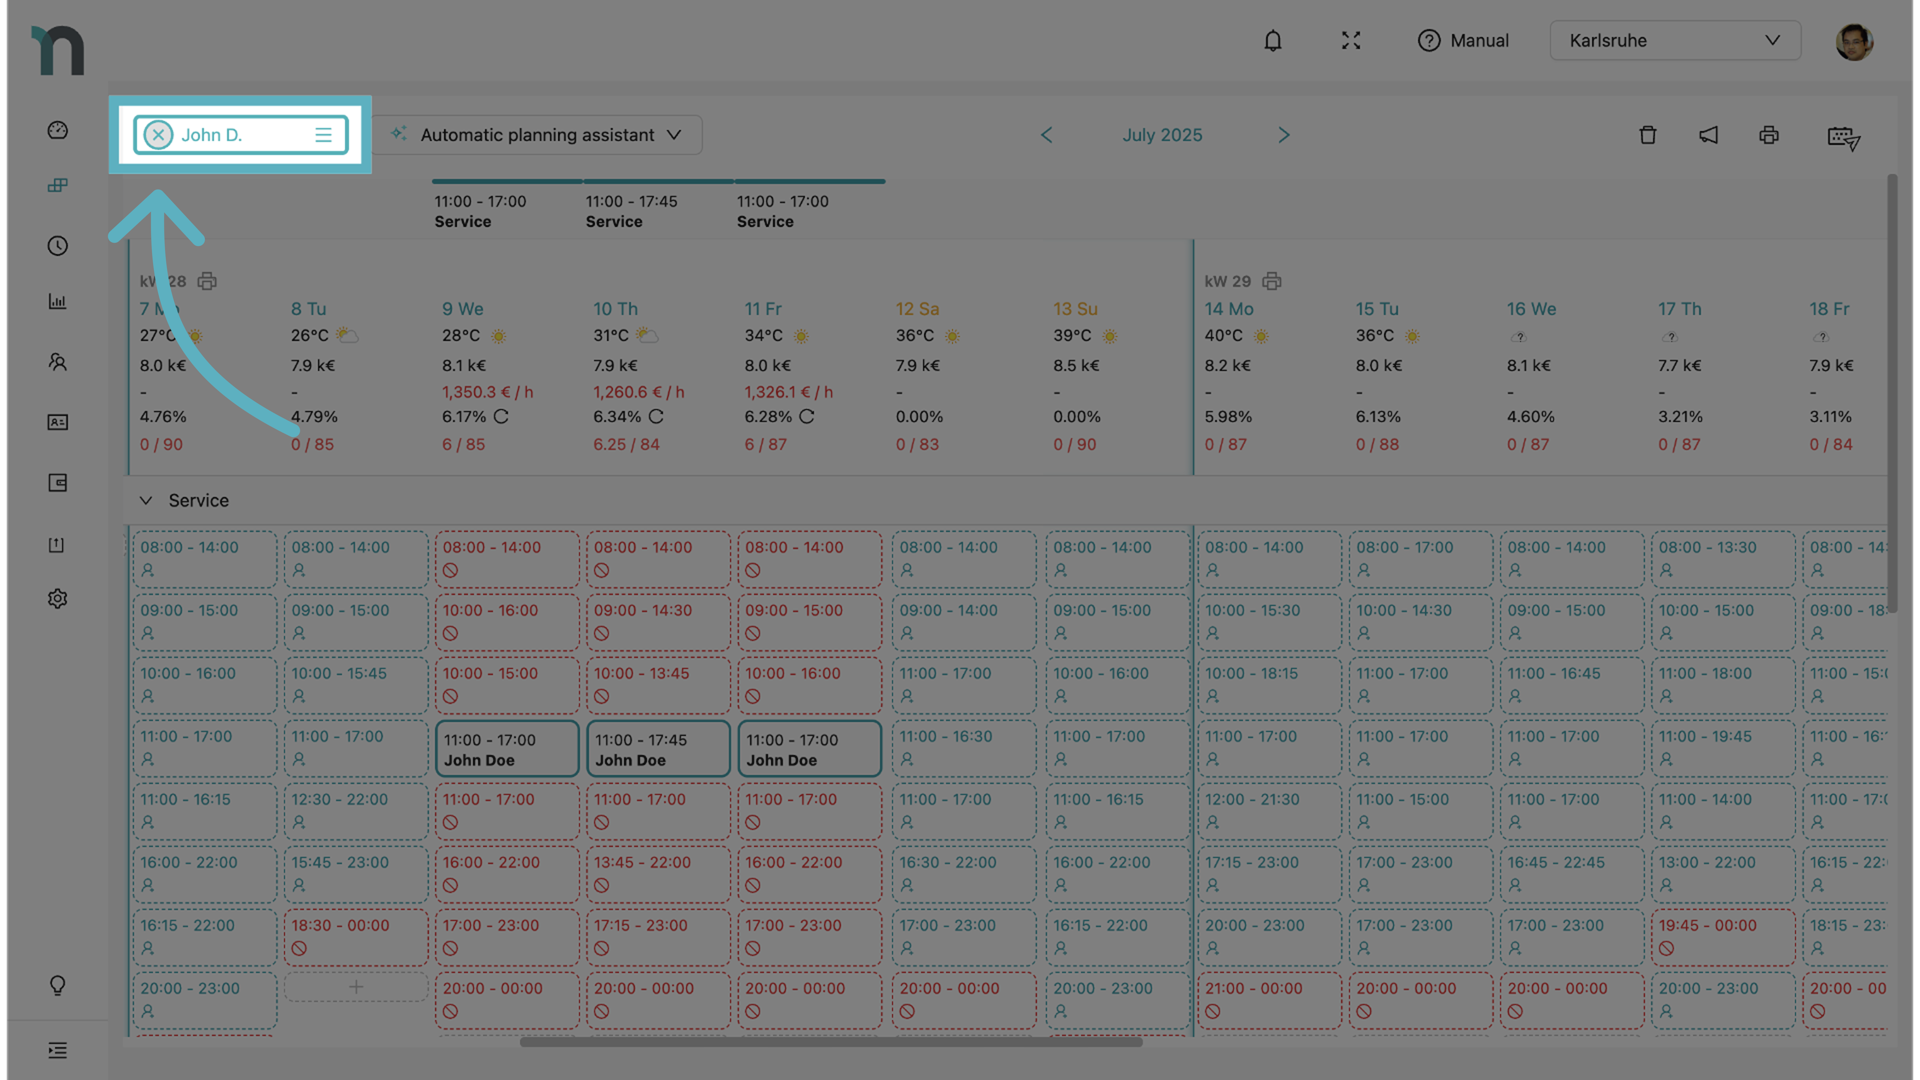
Task: Print the schedule using the printer icon
Action: pos(1769,135)
